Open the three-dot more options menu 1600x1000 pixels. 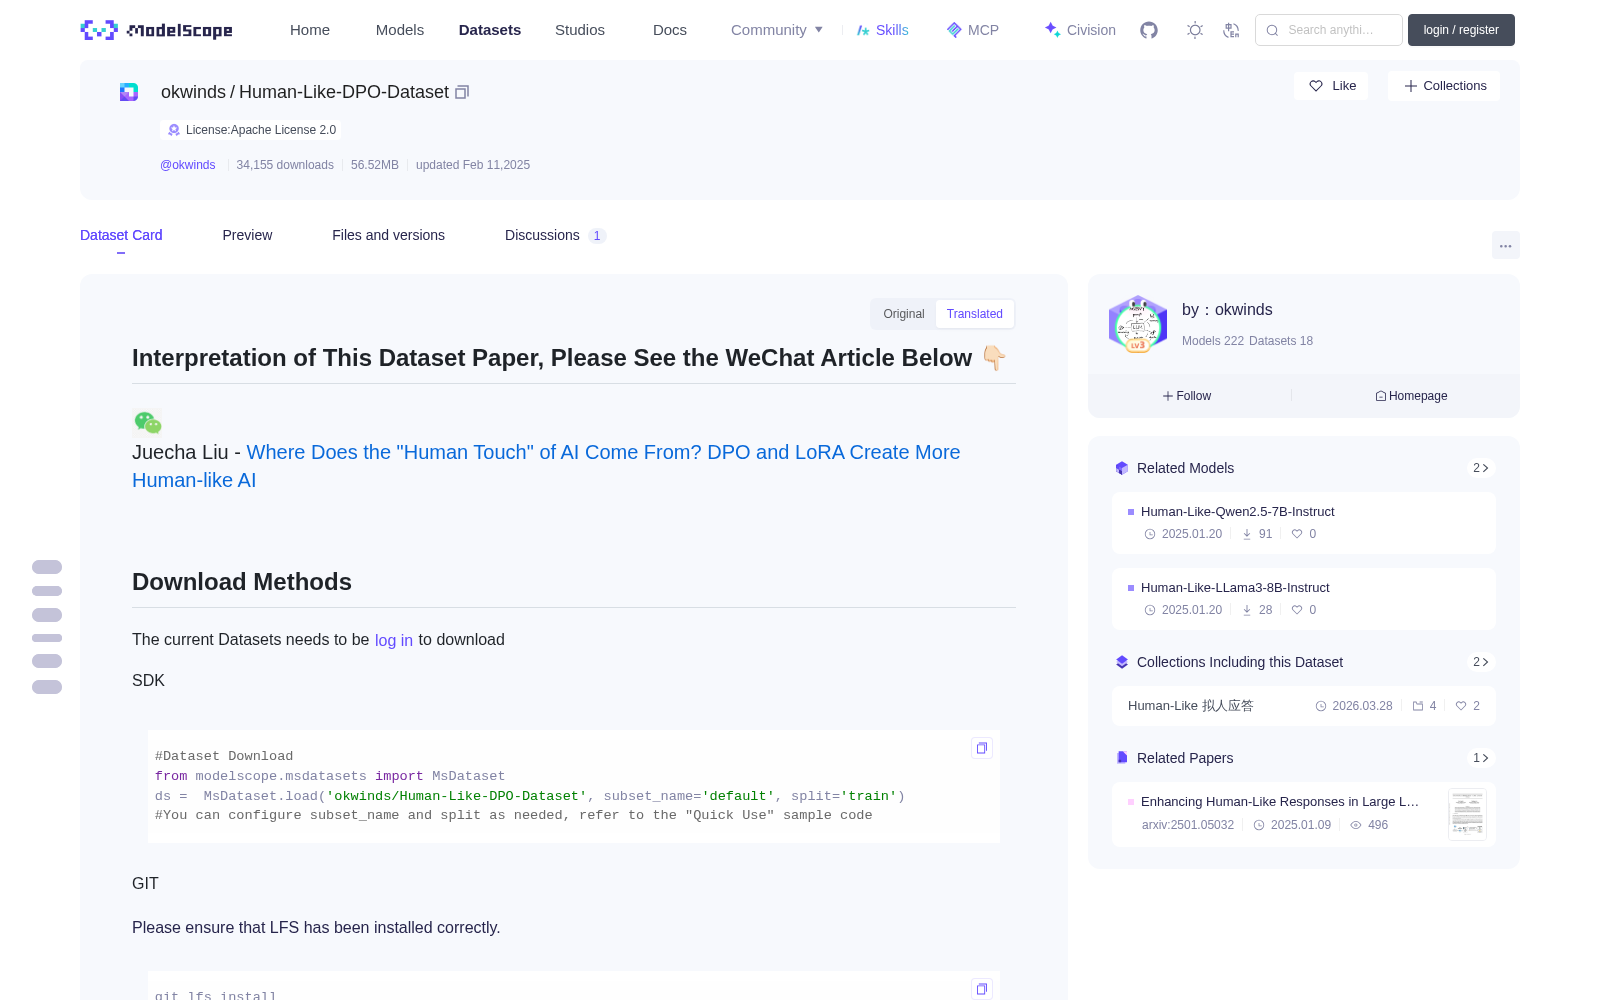tap(1506, 245)
